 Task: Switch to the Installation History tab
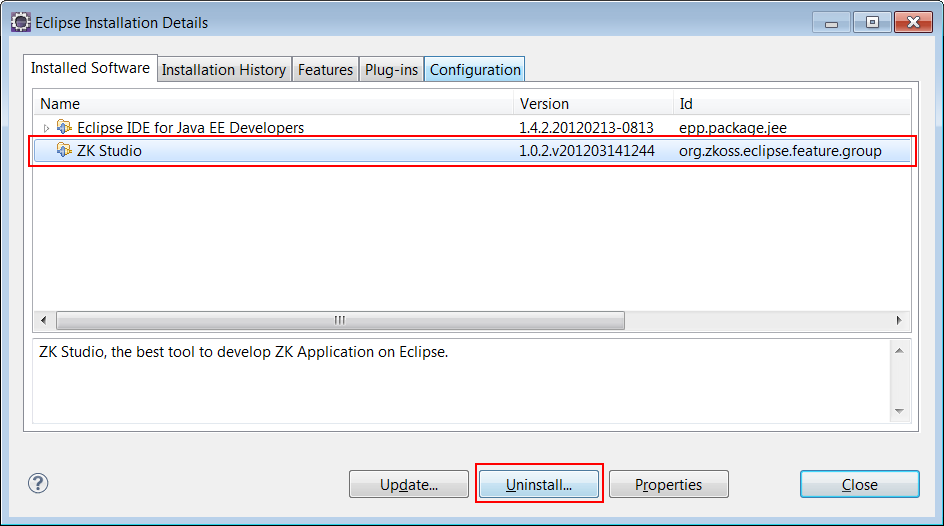(x=224, y=69)
